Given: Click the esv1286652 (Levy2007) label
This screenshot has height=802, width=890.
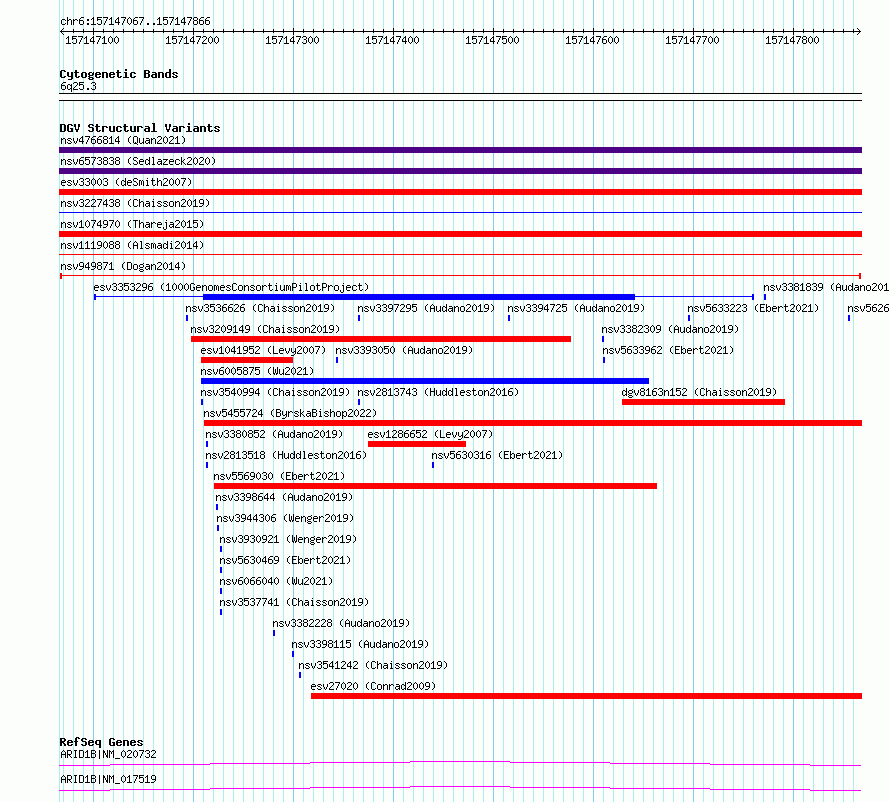Looking at the screenshot, I should pos(430,434).
